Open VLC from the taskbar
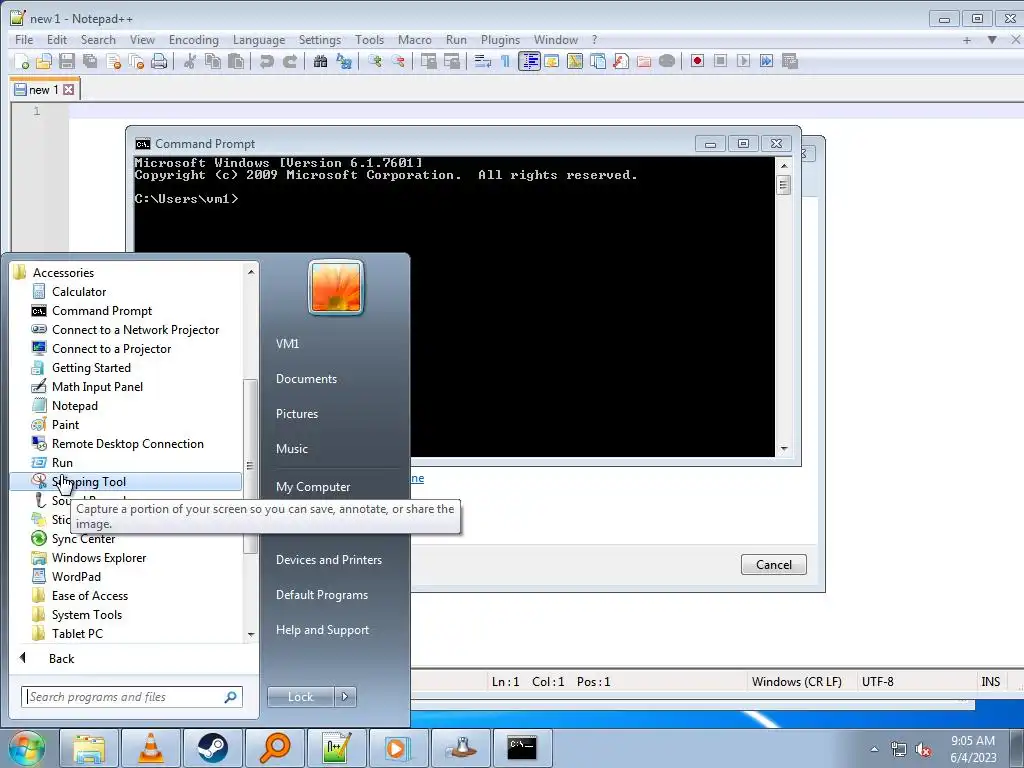This screenshot has width=1024, height=768. pyautogui.click(x=151, y=748)
